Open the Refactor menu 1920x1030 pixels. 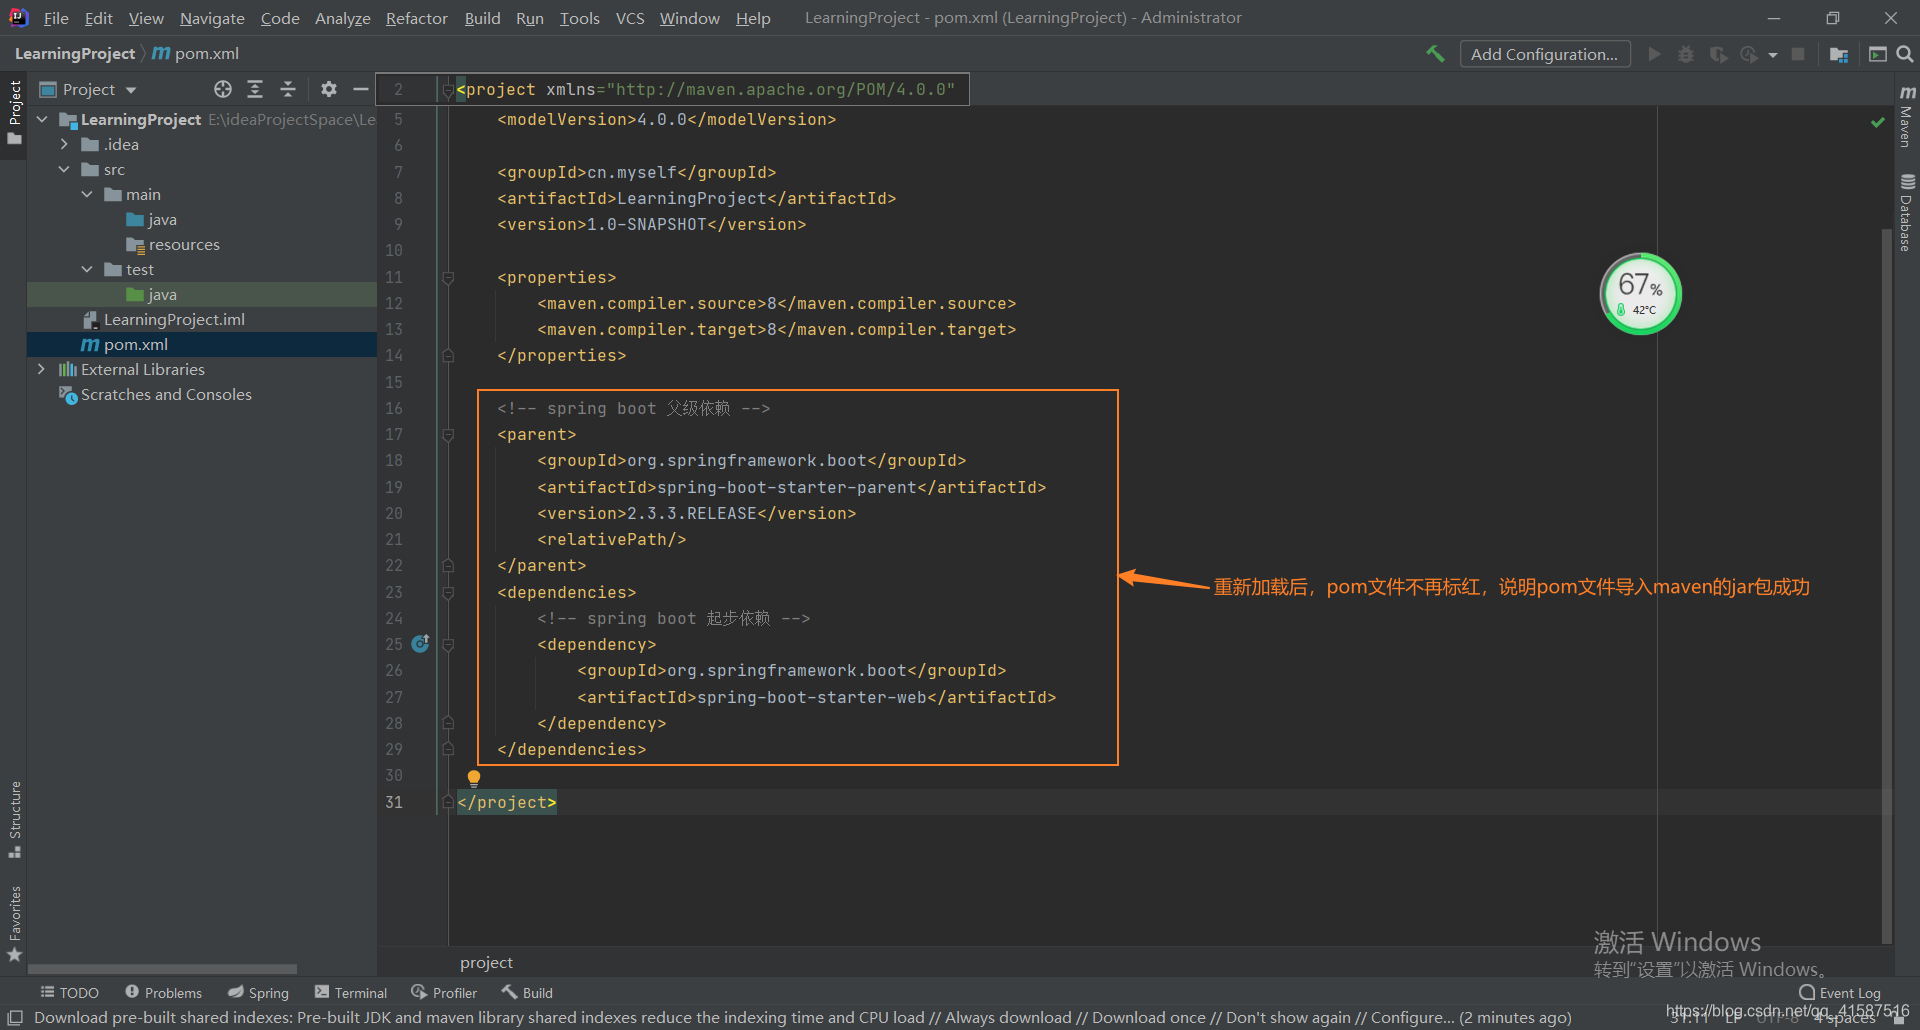416,17
